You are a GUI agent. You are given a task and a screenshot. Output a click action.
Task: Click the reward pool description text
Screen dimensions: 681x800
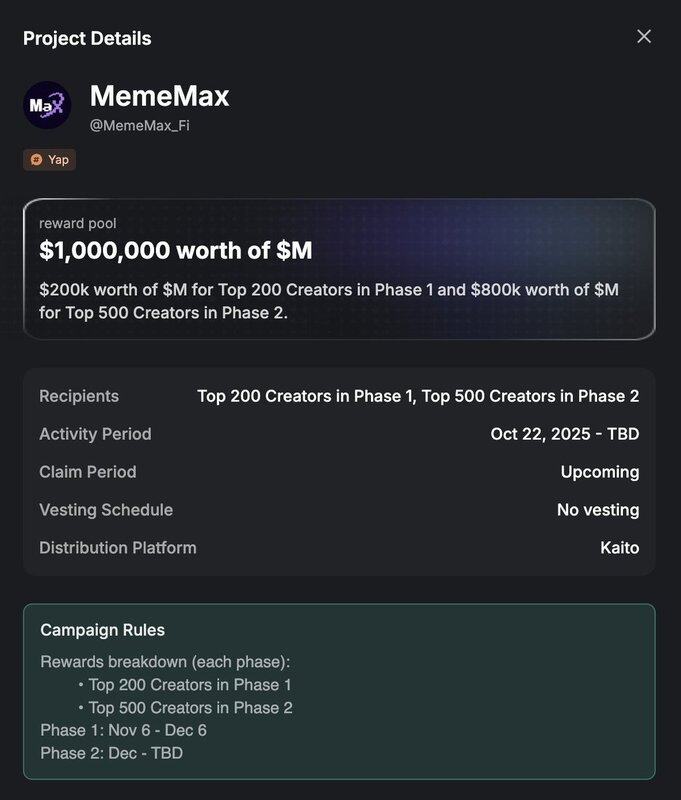pos(329,300)
